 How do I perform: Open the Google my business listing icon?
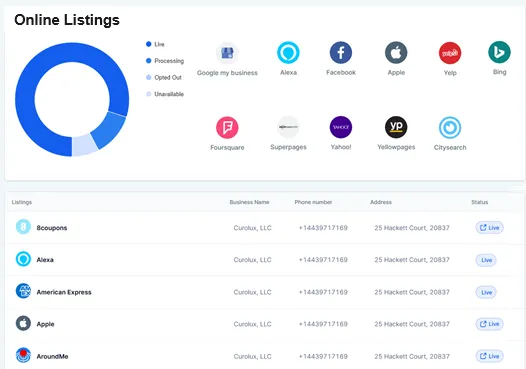pyautogui.click(x=227, y=53)
